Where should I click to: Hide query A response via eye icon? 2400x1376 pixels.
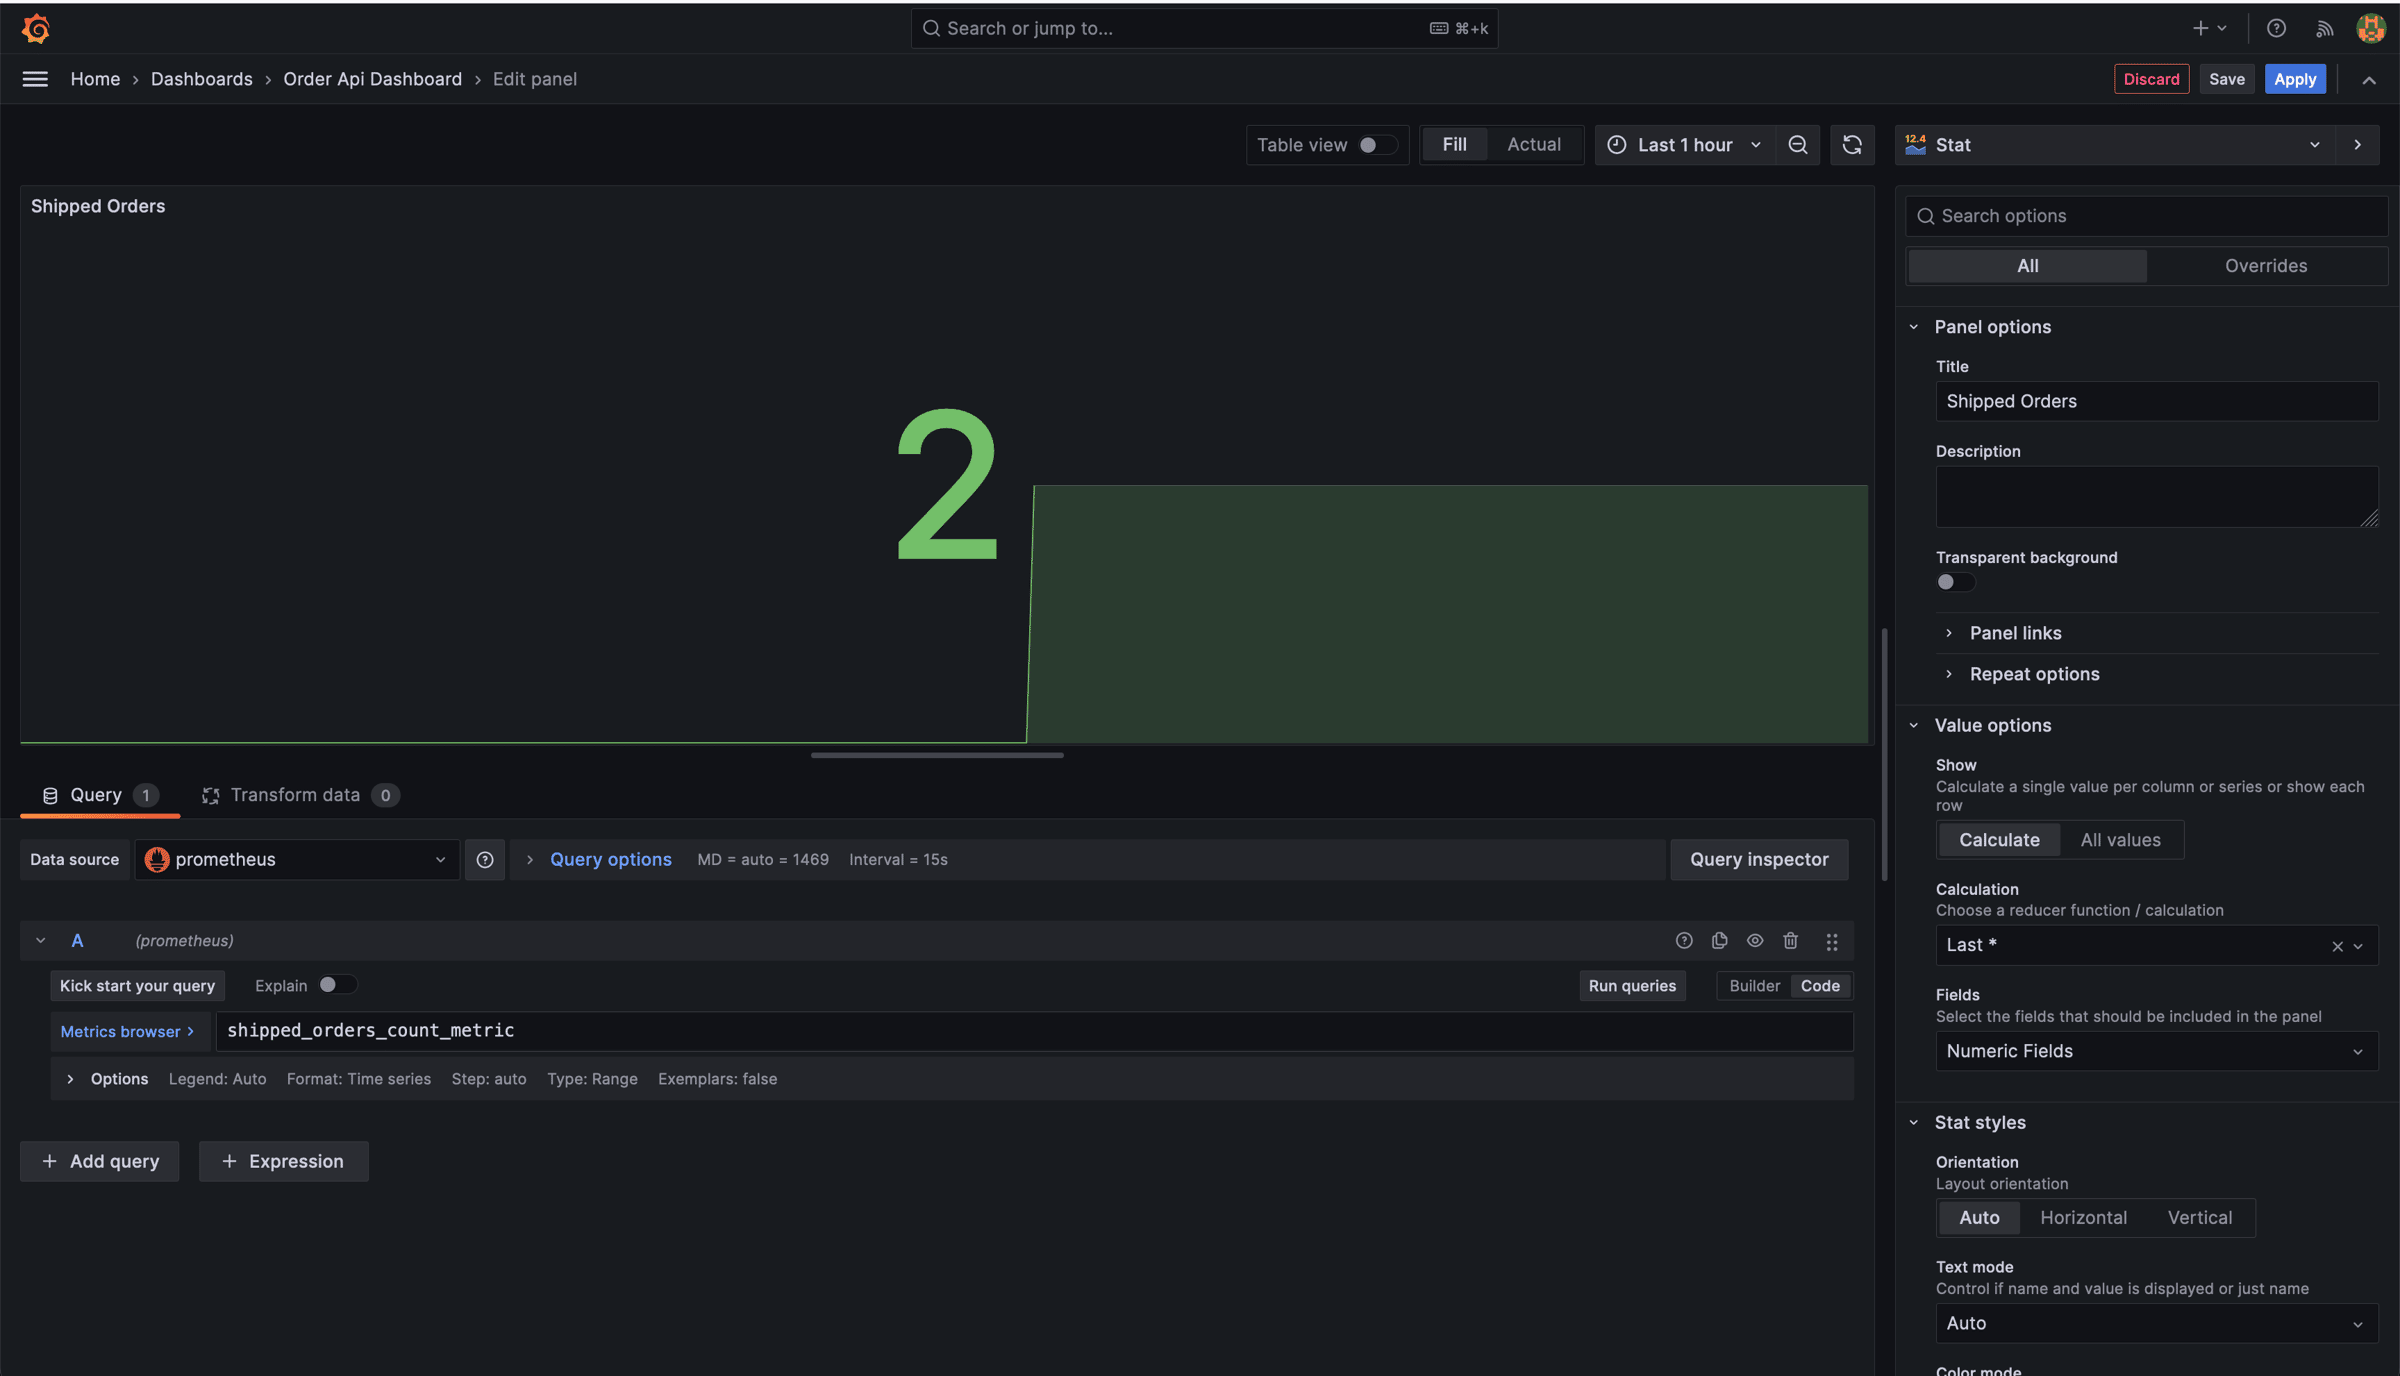pos(1755,941)
